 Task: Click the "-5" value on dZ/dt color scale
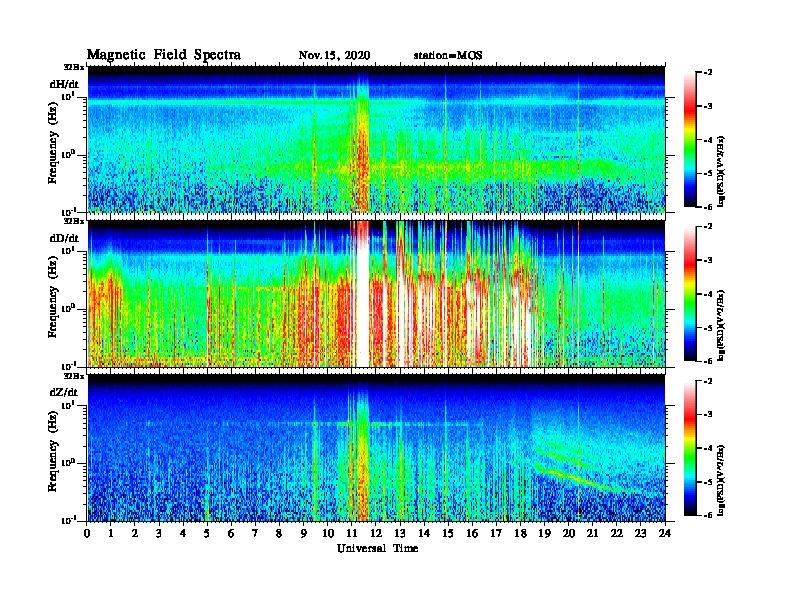tap(708, 481)
